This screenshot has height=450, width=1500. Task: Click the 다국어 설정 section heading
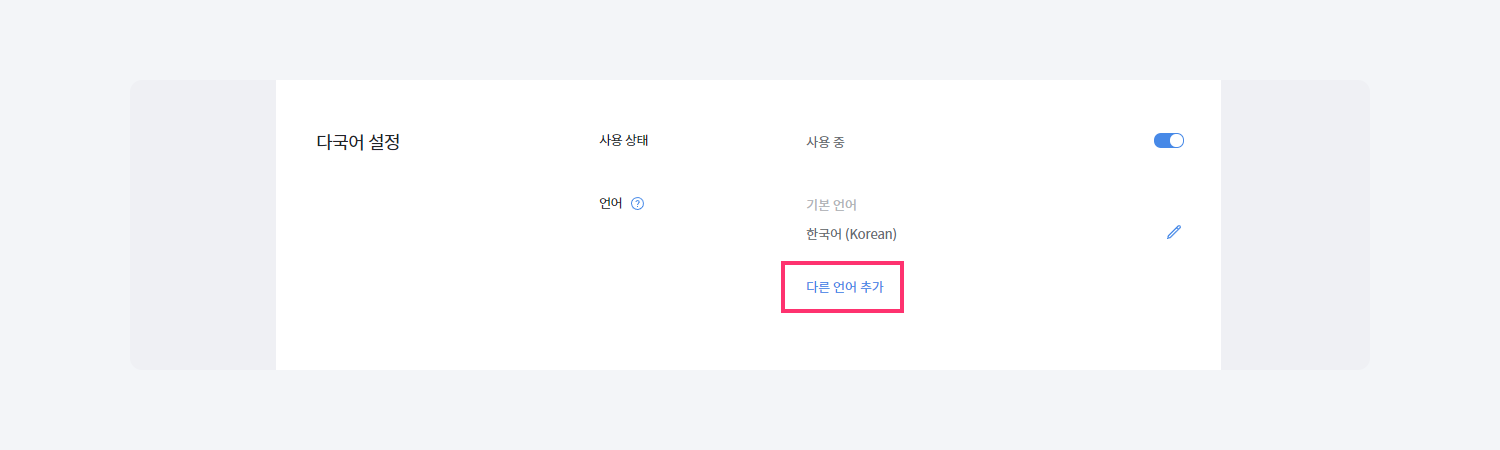point(358,142)
